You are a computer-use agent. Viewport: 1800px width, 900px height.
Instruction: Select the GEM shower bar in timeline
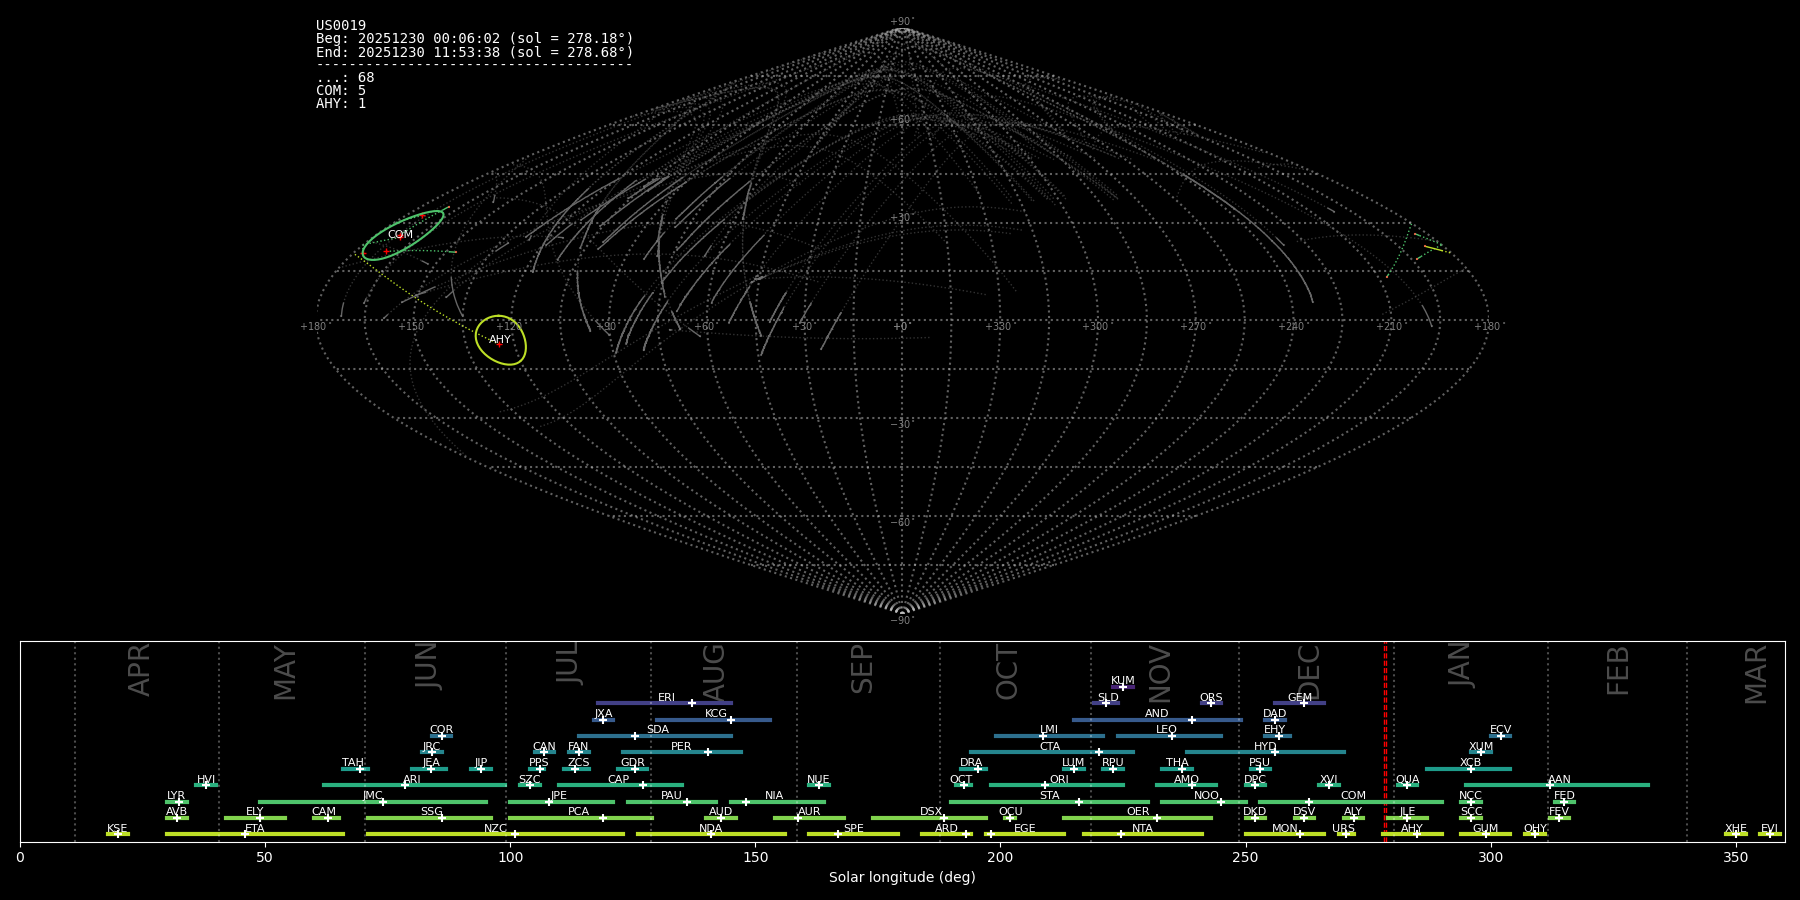[x=1299, y=703]
